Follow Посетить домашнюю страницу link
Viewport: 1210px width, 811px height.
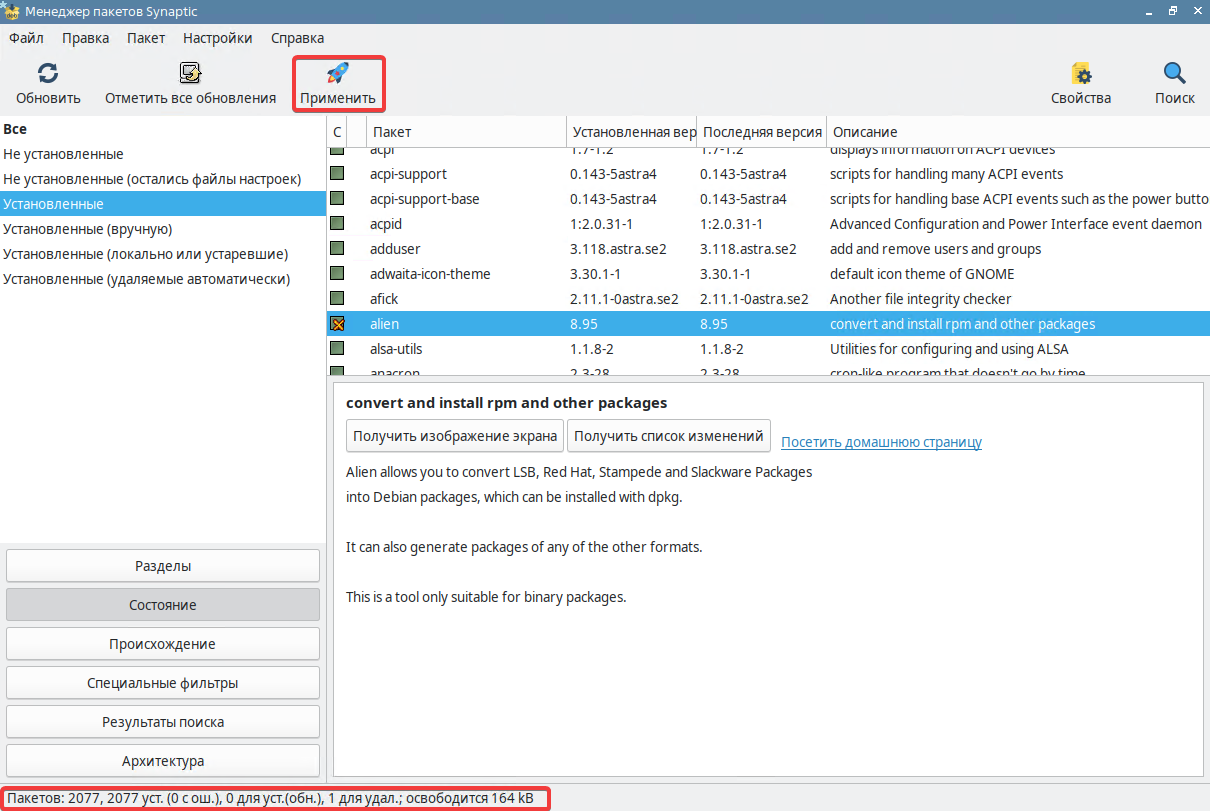click(x=881, y=442)
